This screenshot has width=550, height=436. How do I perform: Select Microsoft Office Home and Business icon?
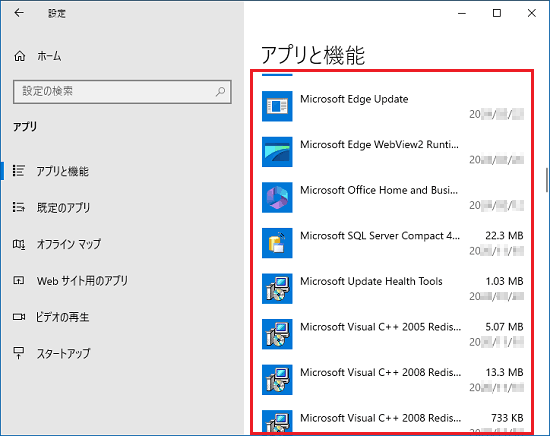tap(277, 197)
